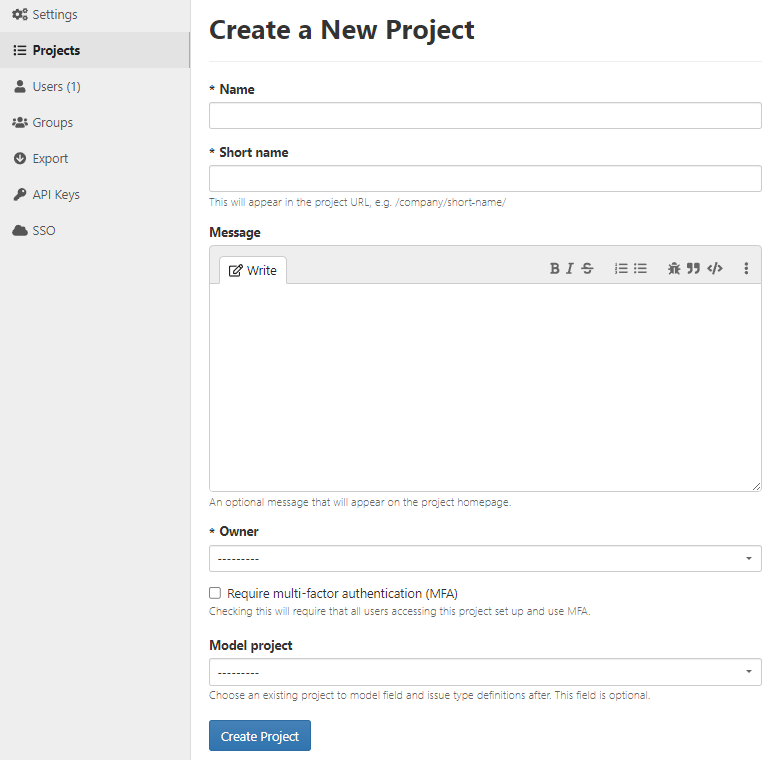Open the Owner dropdown
The width and height of the screenshot is (768, 760).
pyautogui.click(x=485, y=558)
